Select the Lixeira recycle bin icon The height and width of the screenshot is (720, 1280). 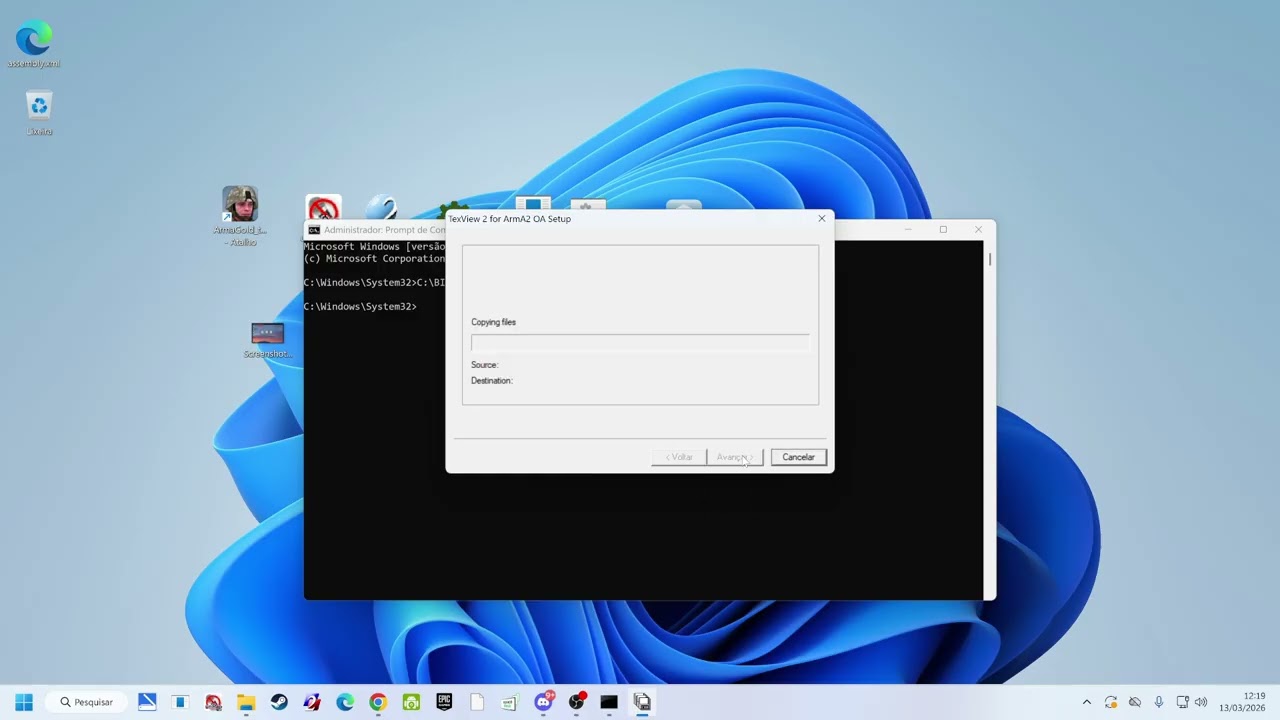pyautogui.click(x=39, y=113)
